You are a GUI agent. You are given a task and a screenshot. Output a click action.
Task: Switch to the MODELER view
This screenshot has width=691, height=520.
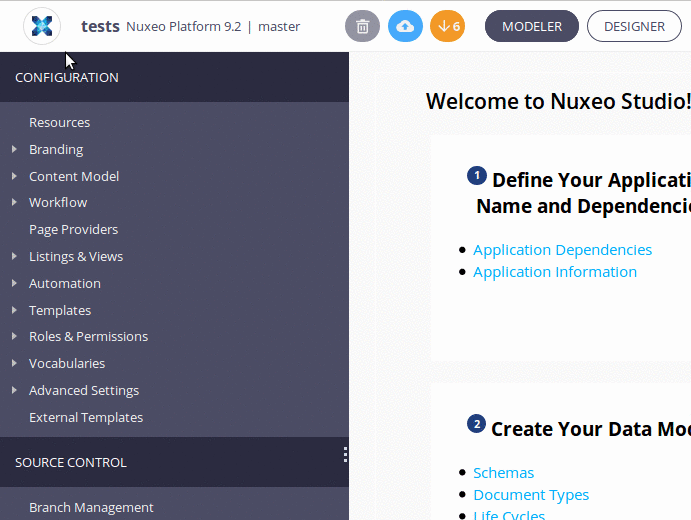(531, 26)
